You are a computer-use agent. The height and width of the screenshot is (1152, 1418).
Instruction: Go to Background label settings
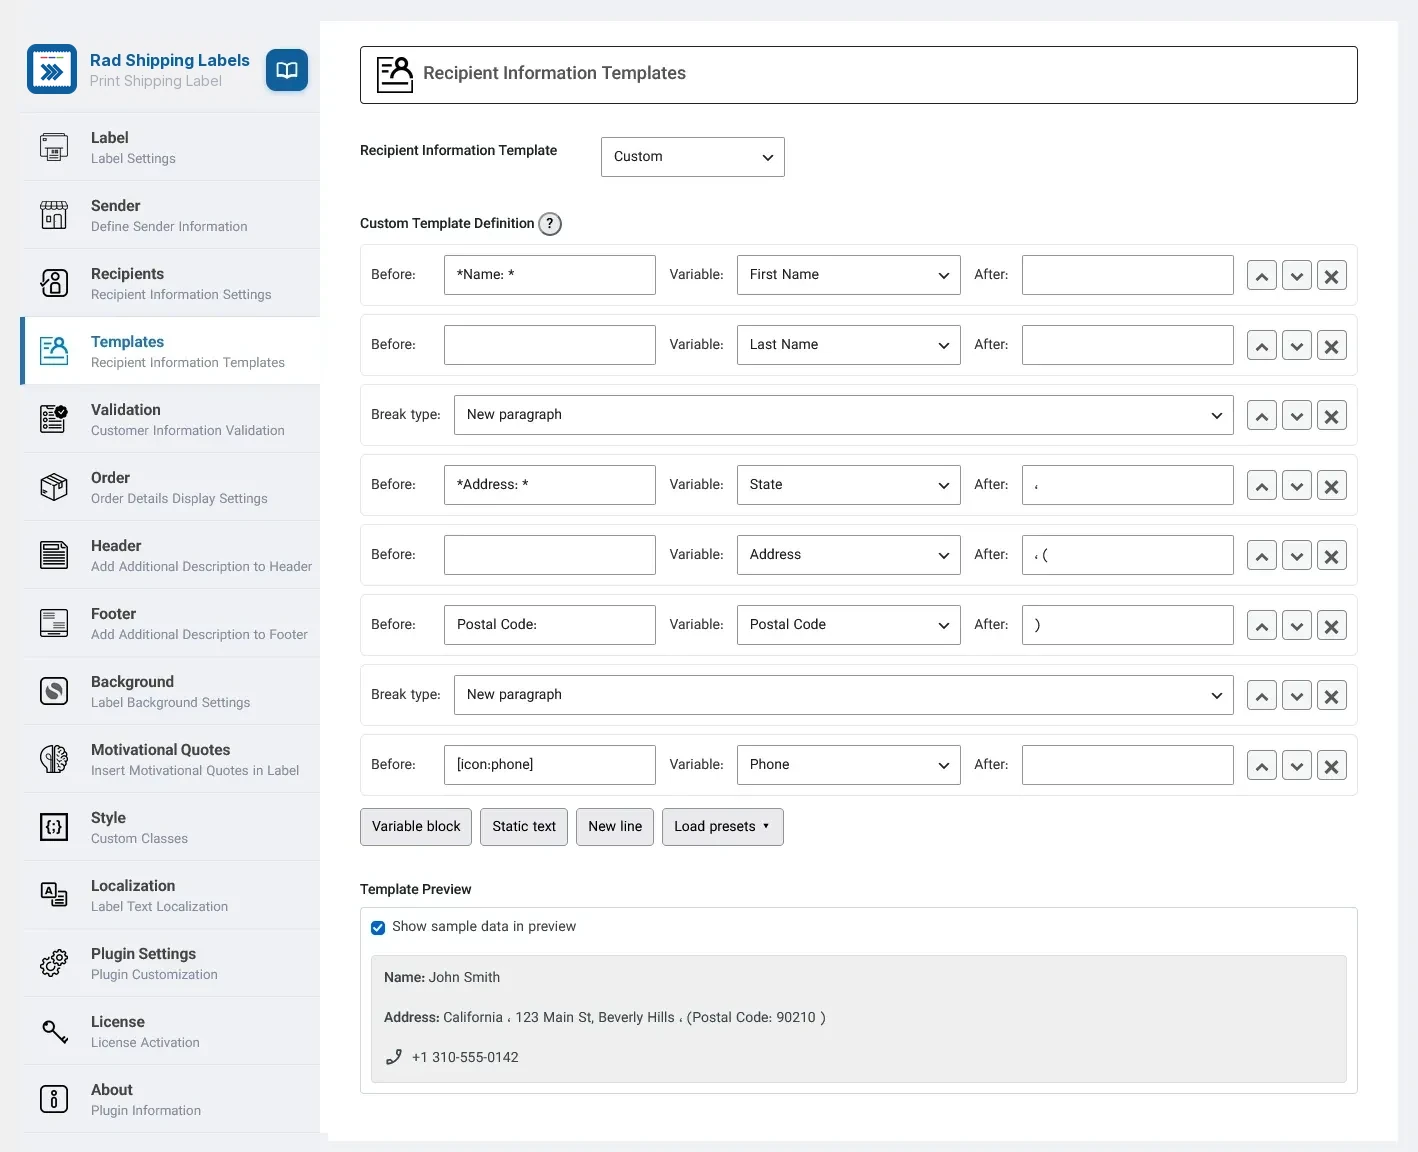(x=171, y=691)
